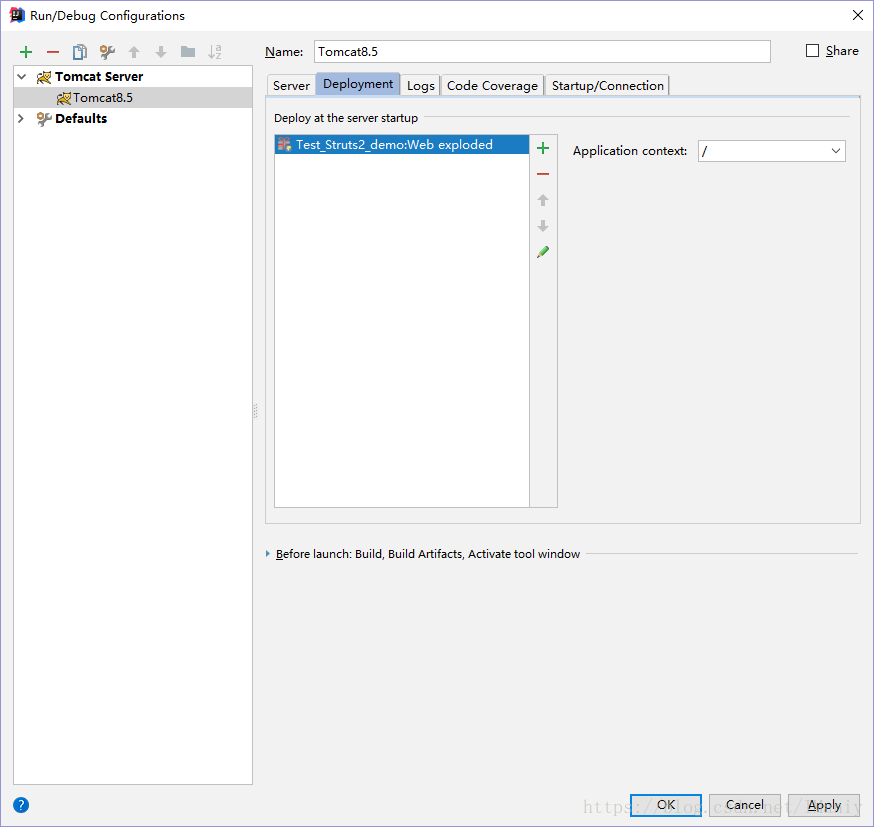Screen dimensions: 874x827
Task: Enable the Share checkbox
Action: tap(813, 51)
